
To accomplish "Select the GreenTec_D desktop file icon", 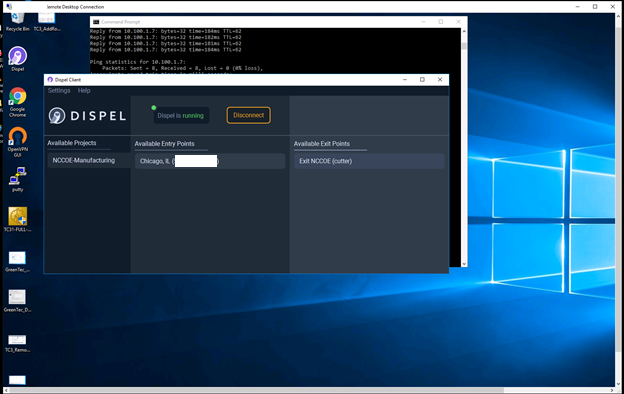I will 17,301.
